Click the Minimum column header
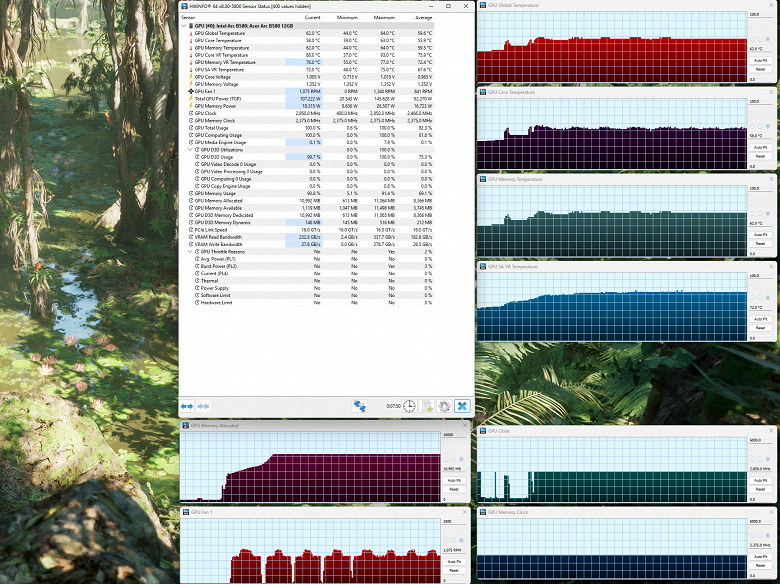Viewport: 780px width, 584px height. [x=341, y=17]
